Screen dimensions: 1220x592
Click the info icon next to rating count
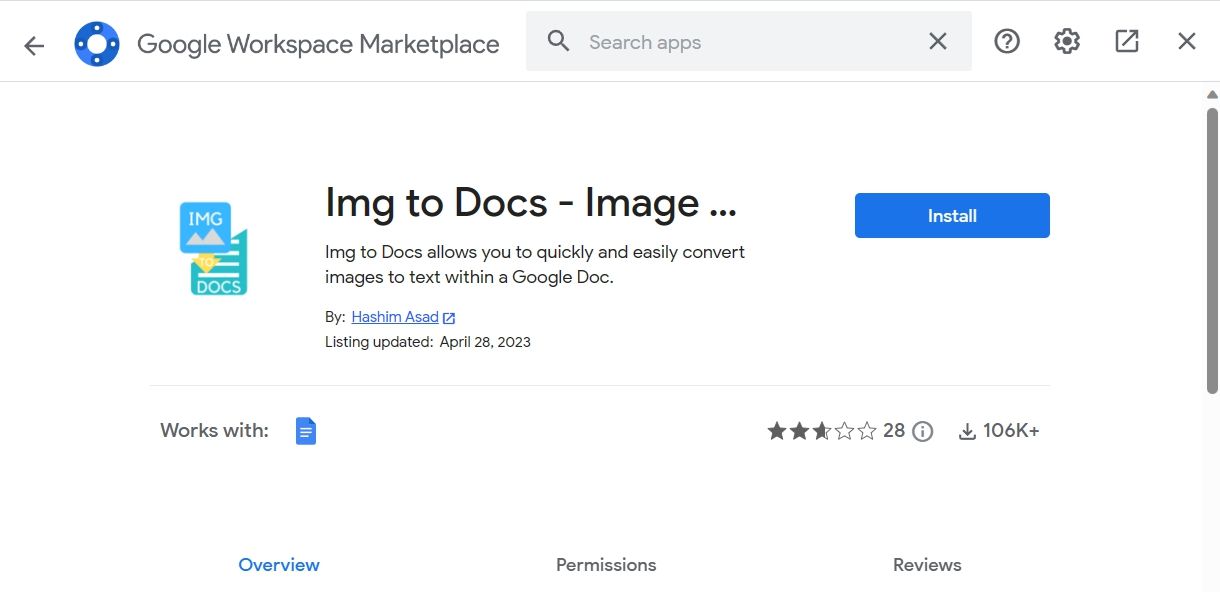923,431
